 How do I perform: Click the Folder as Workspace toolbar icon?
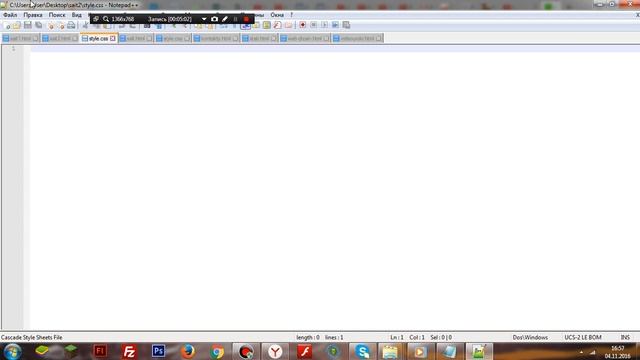pyautogui.click(x=289, y=25)
